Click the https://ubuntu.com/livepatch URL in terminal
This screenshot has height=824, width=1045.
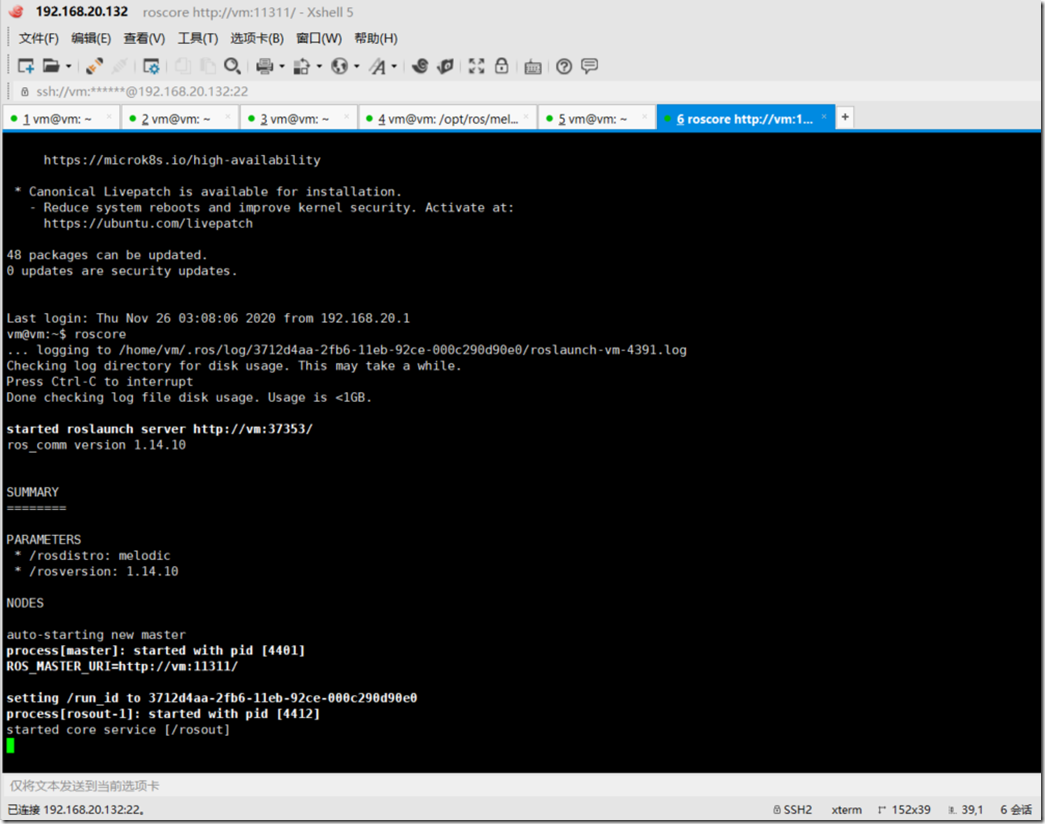tap(148, 223)
